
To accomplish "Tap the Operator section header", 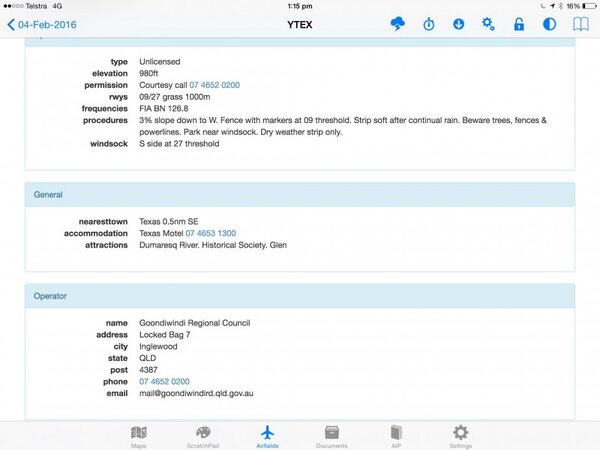I will 300,296.
